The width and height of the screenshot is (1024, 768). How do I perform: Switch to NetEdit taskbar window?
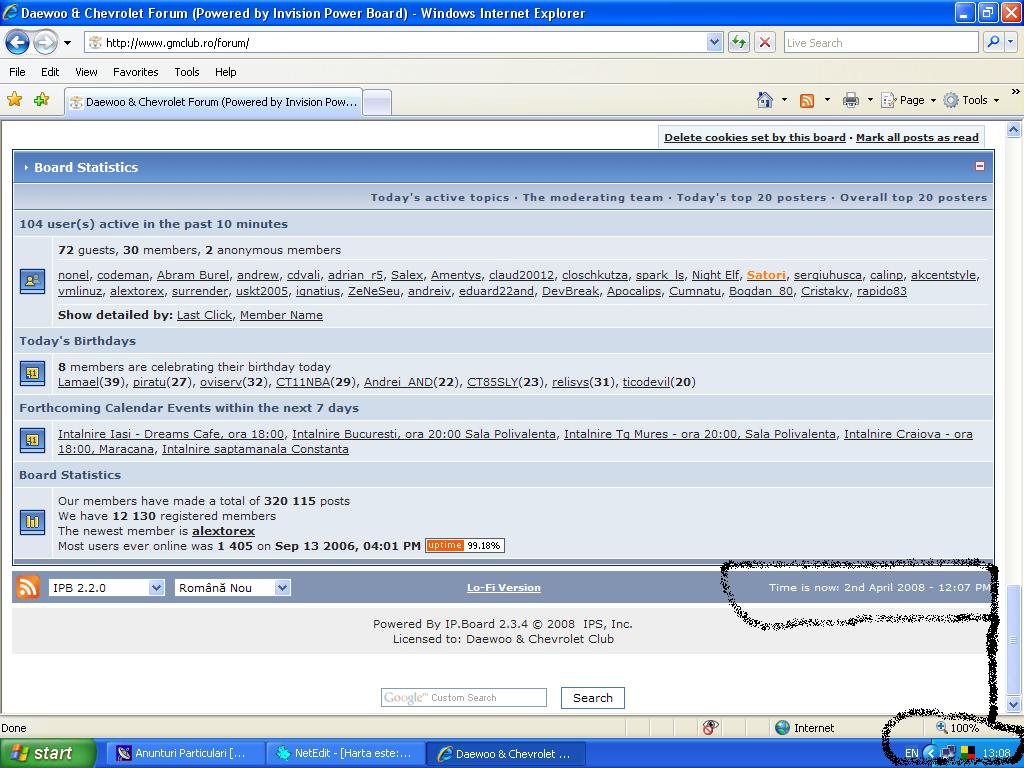point(344,754)
